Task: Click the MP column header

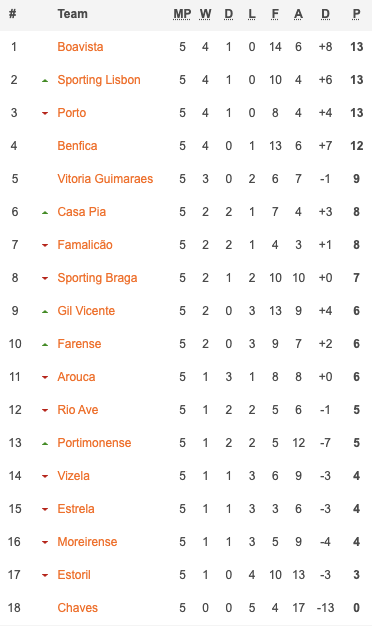Action: [182, 14]
